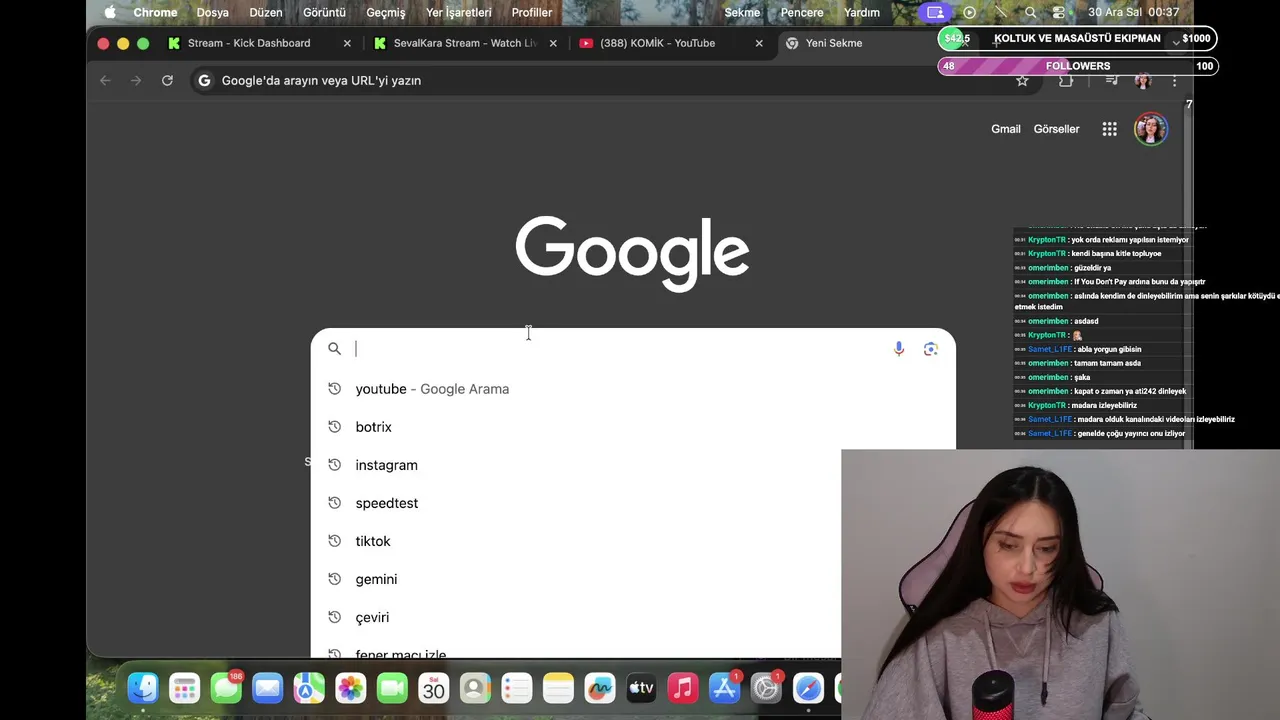Open the Geçmiş menu

[x=386, y=12]
